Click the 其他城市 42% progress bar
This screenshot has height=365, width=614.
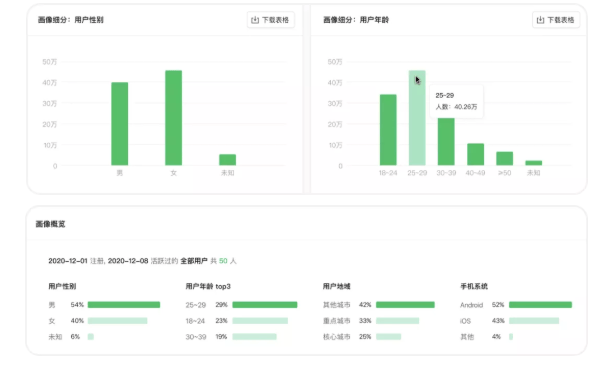pos(405,305)
